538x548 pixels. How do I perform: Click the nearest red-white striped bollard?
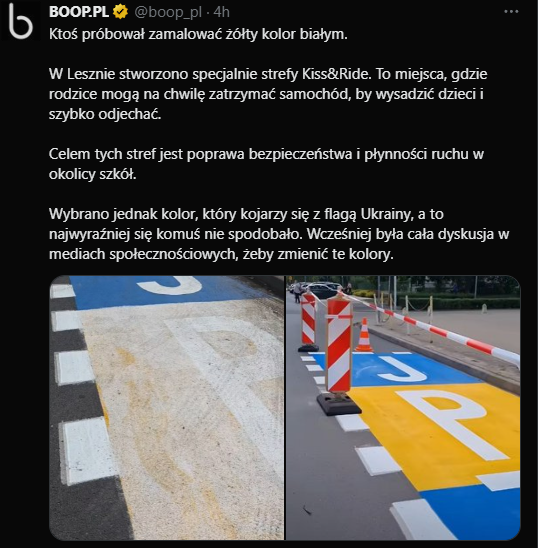point(338,354)
